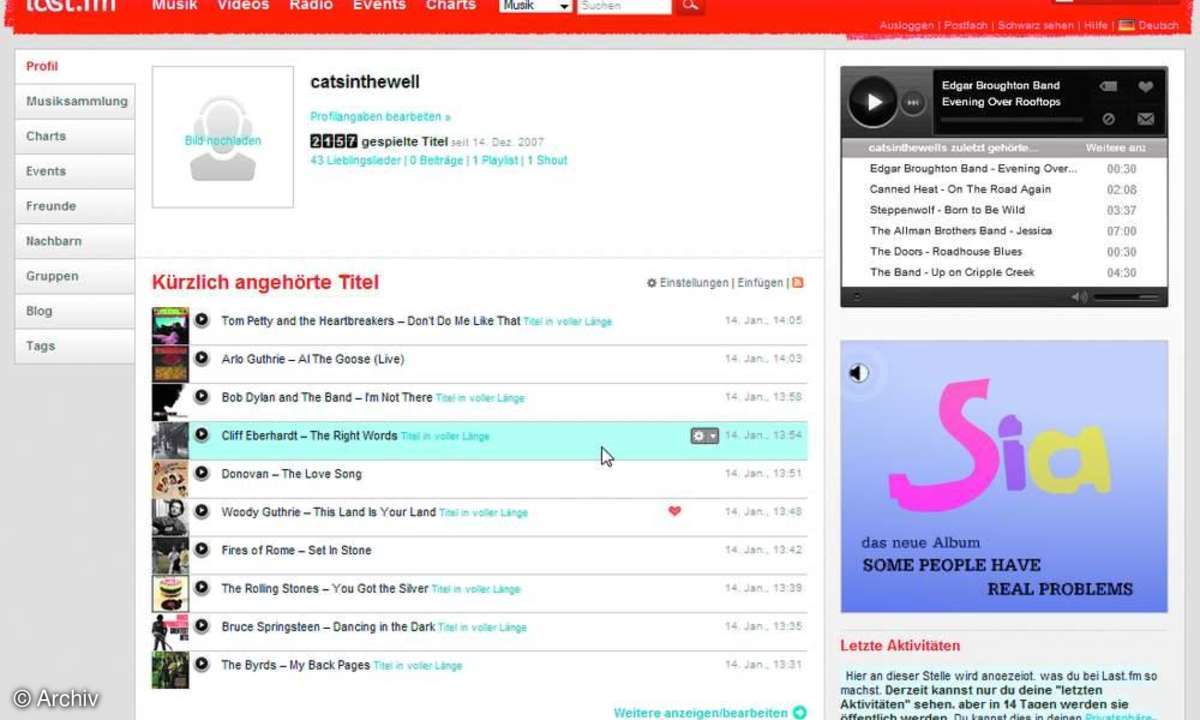The image size is (1200, 720).
Task: Mute the Sia advertisement sound
Action: point(859,373)
